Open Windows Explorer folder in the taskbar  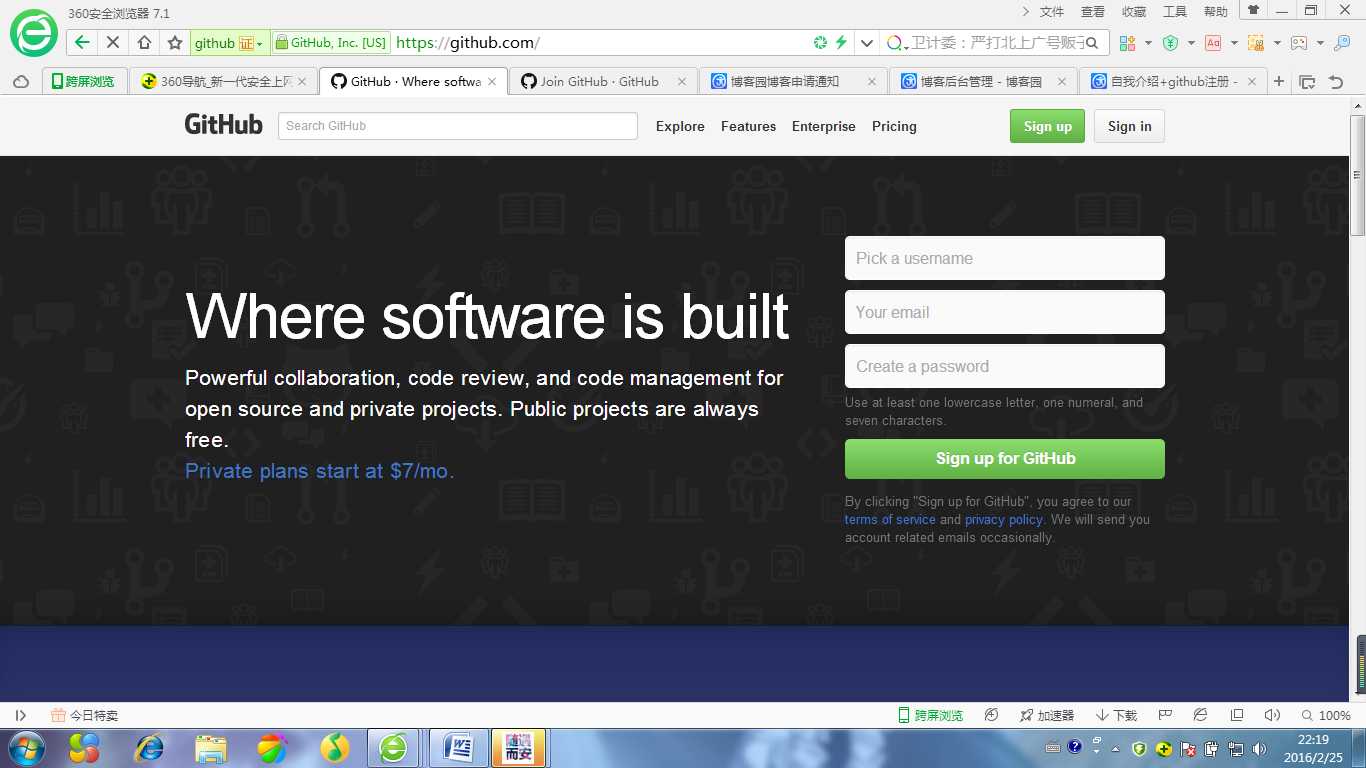coord(210,747)
